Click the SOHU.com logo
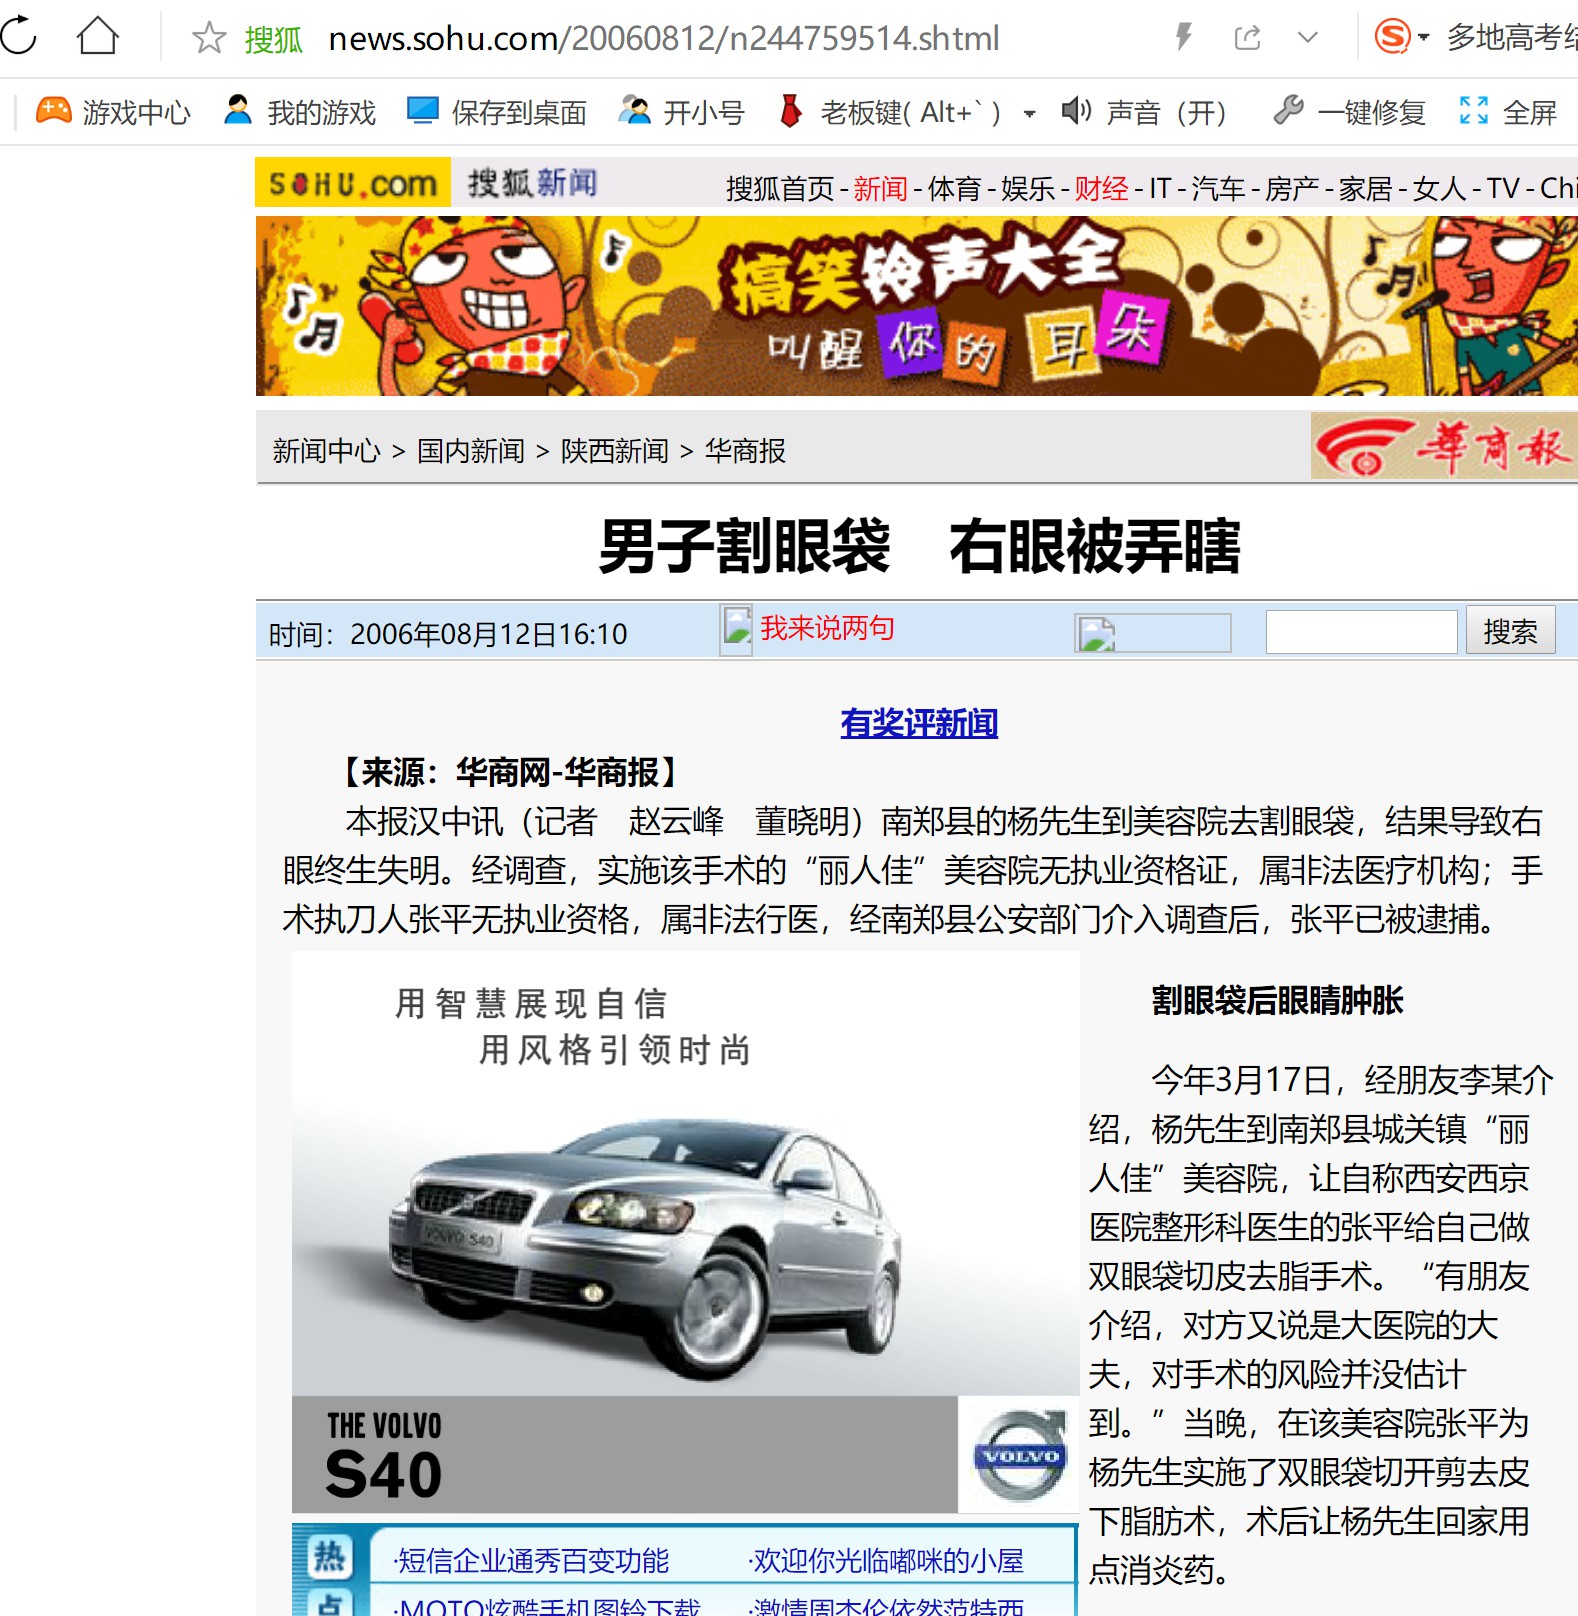Viewport: 1578px width, 1616px height. 353,182
